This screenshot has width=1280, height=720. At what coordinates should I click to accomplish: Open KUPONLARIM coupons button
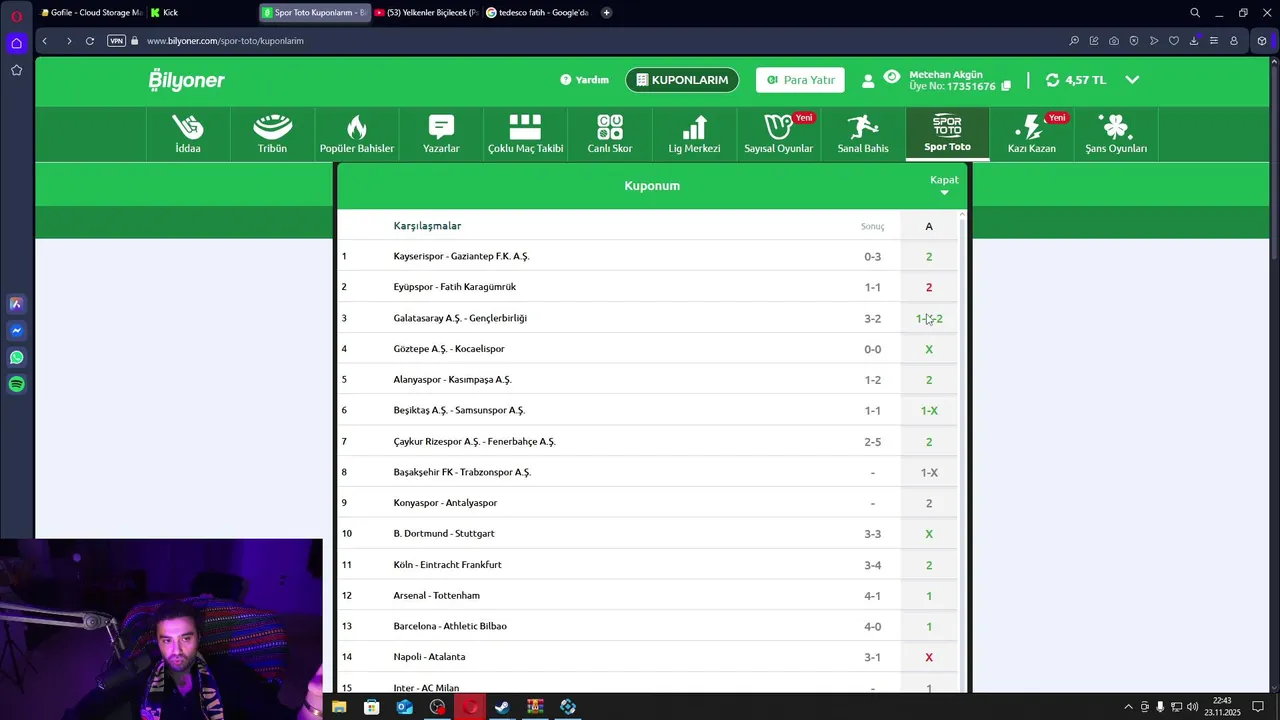682,80
